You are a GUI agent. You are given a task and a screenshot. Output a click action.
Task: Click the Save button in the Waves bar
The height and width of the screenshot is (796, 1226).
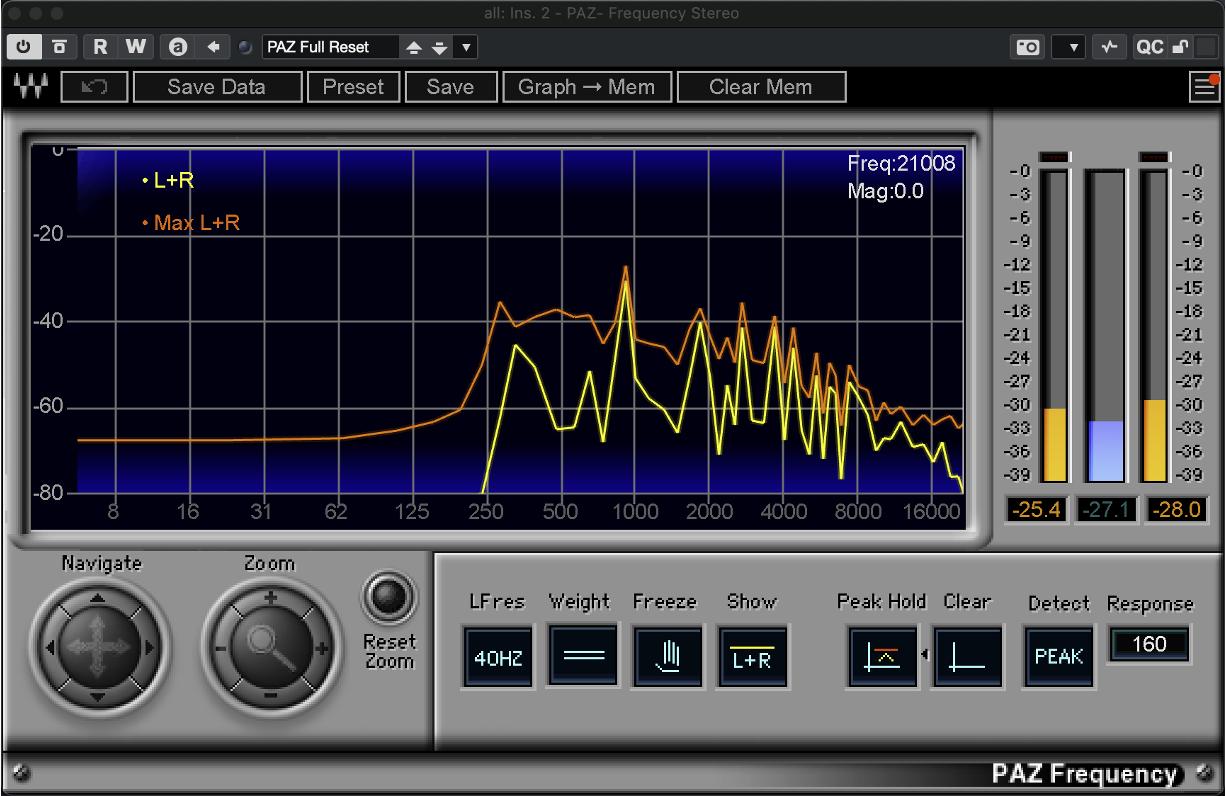pyautogui.click(x=450, y=87)
